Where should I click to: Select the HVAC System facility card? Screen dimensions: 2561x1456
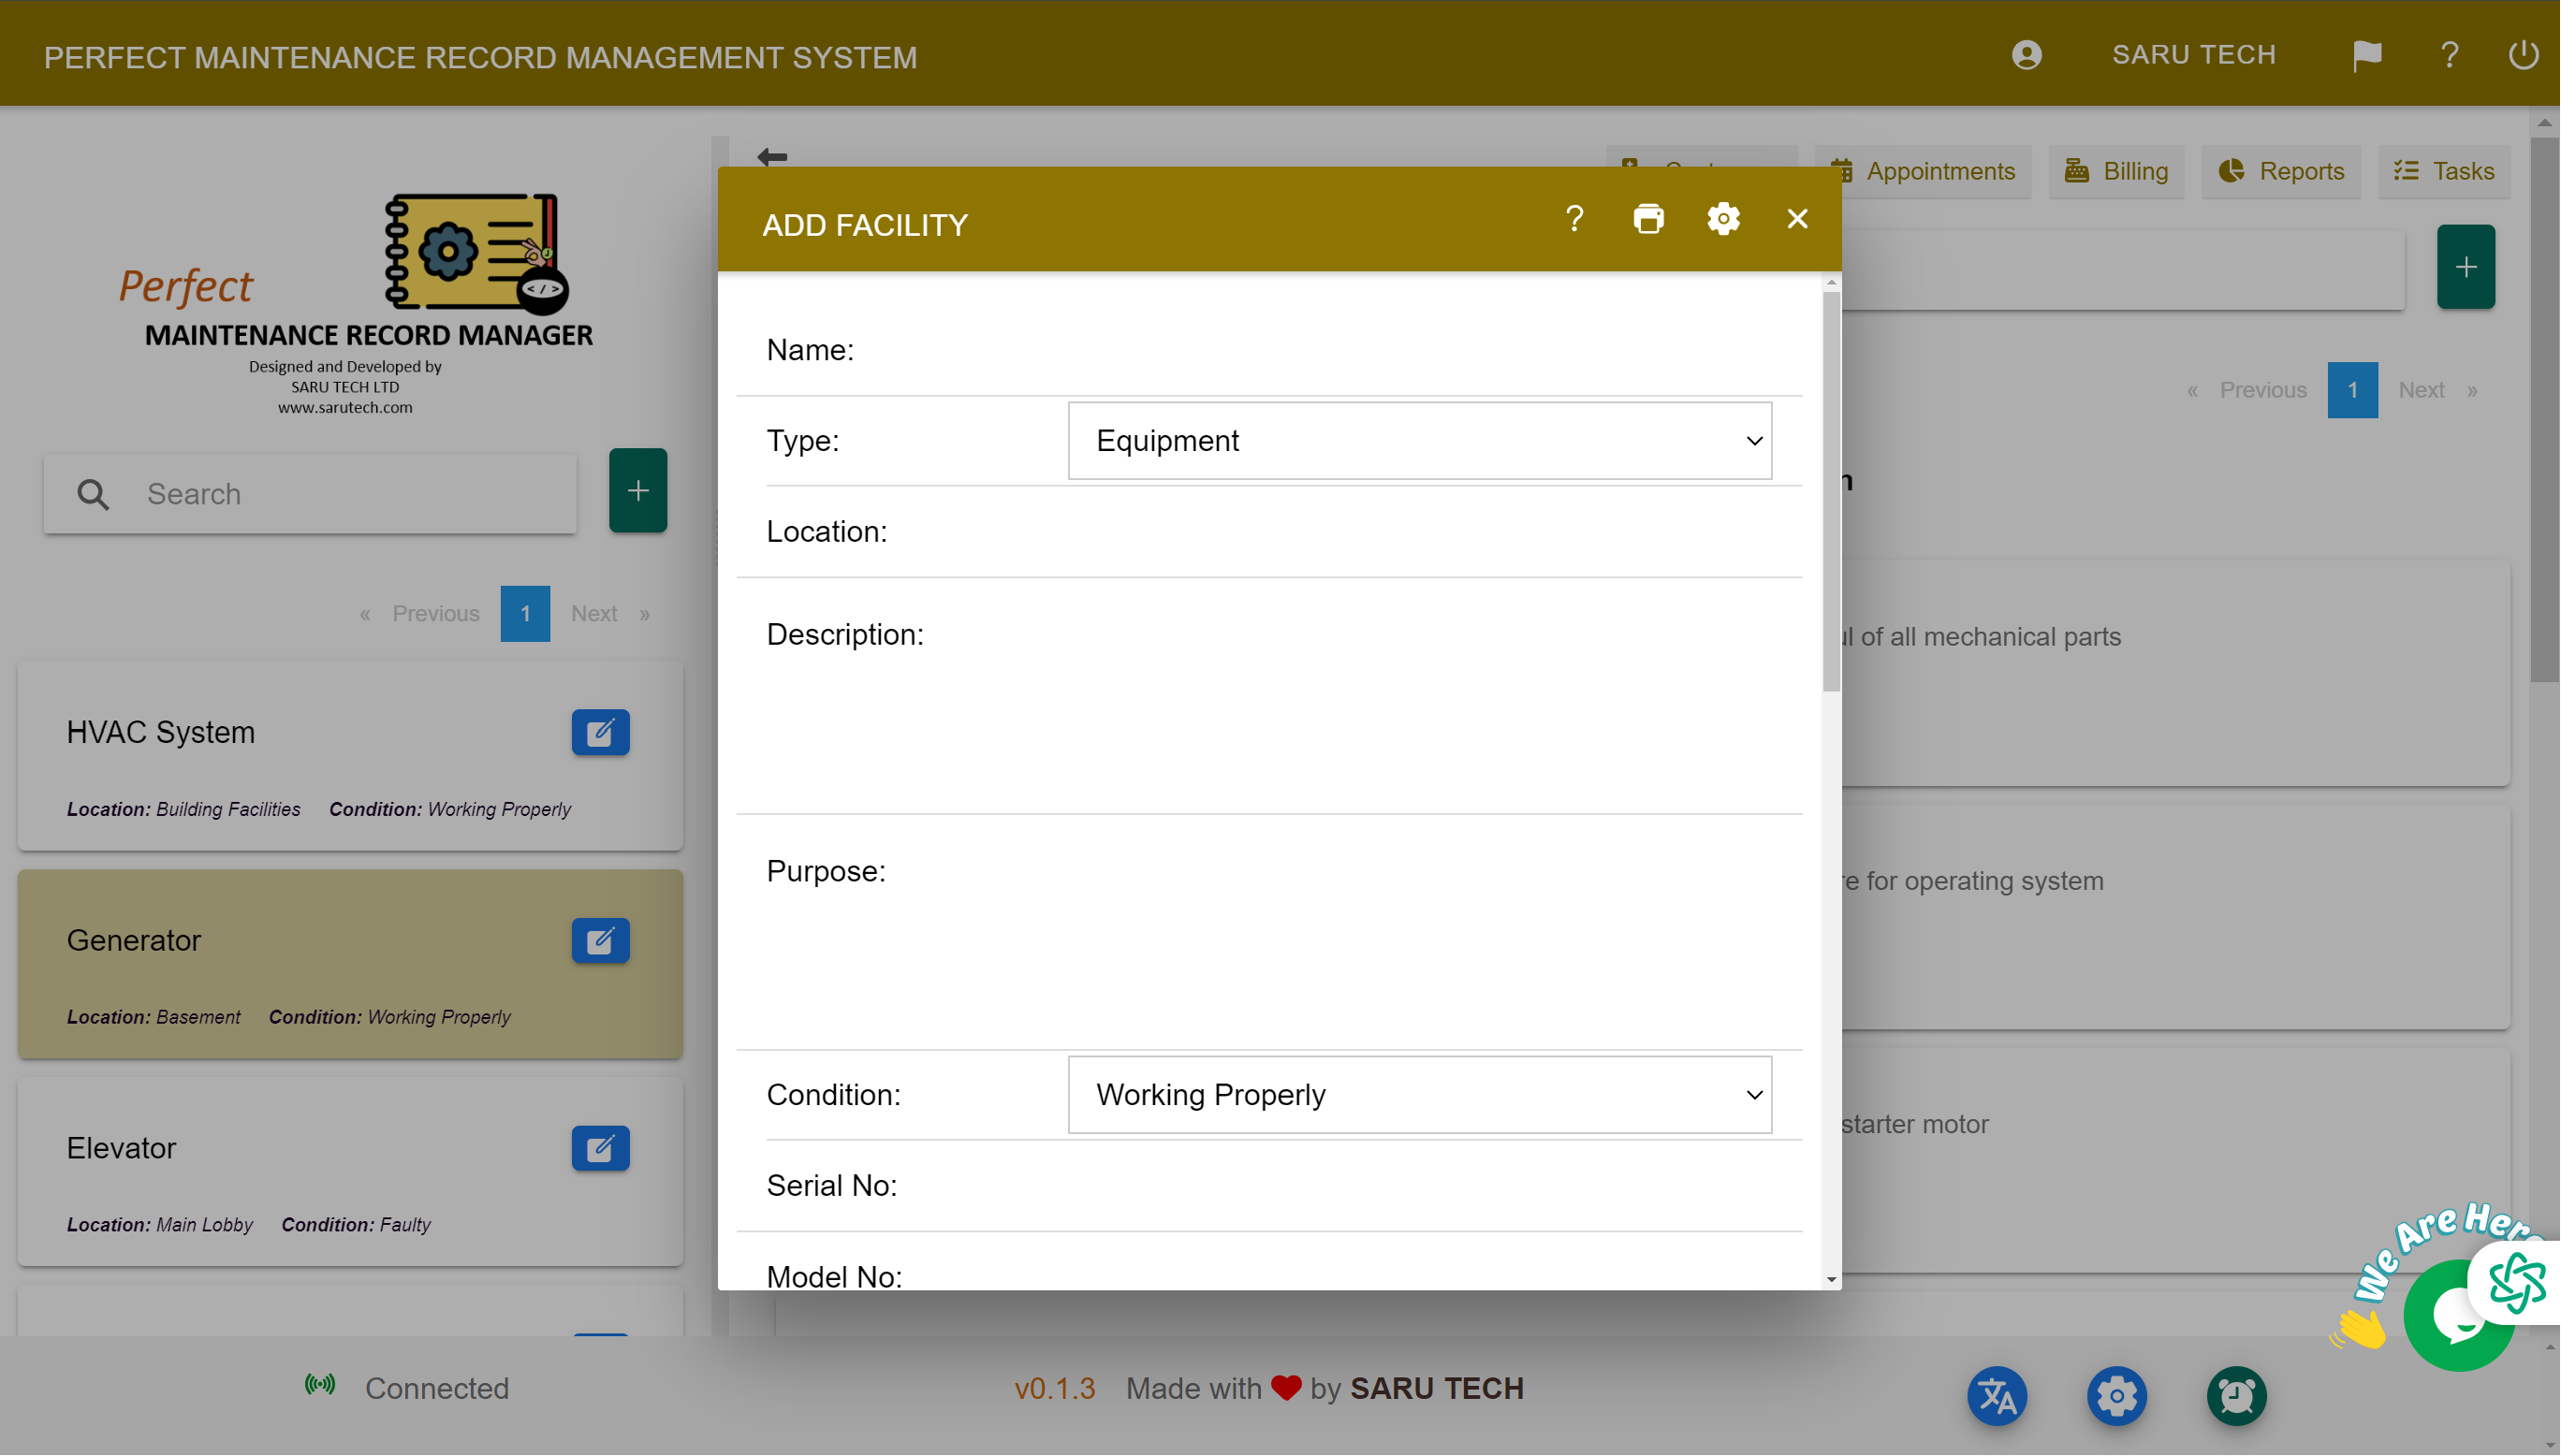[x=350, y=756]
